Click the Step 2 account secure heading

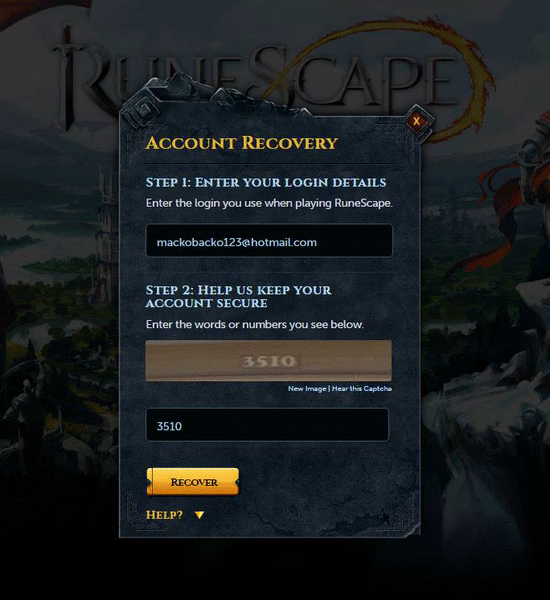[238, 296]
